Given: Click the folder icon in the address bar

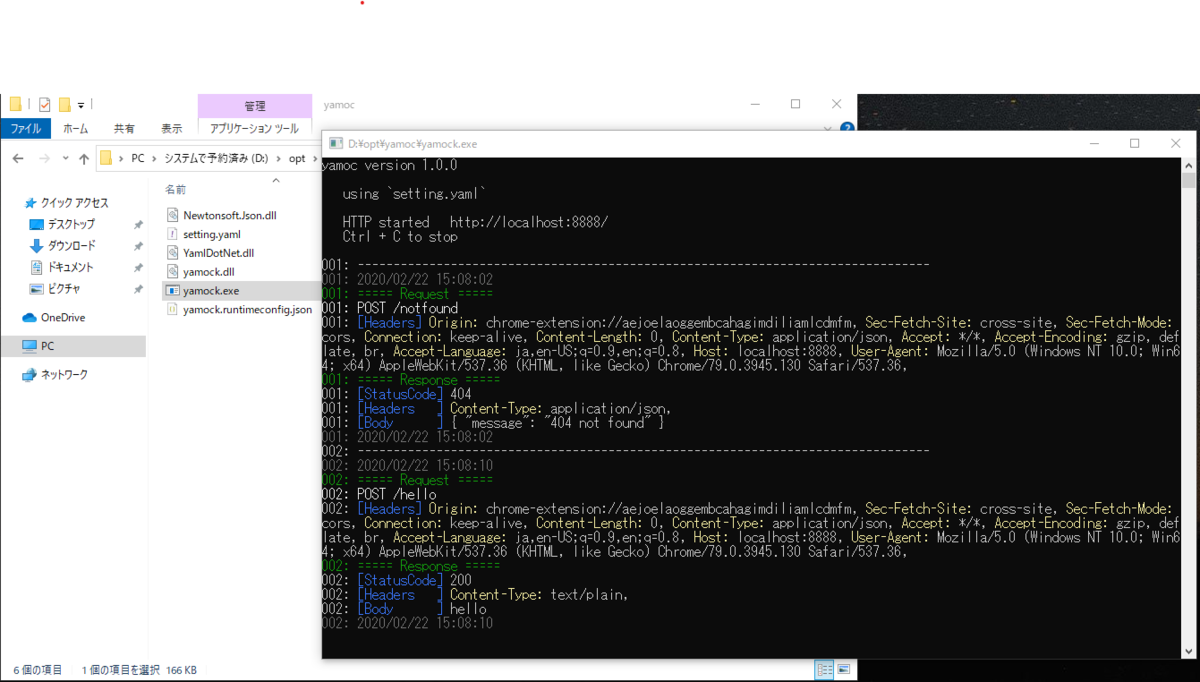Looking at the screenshot, I should point(105,158).
